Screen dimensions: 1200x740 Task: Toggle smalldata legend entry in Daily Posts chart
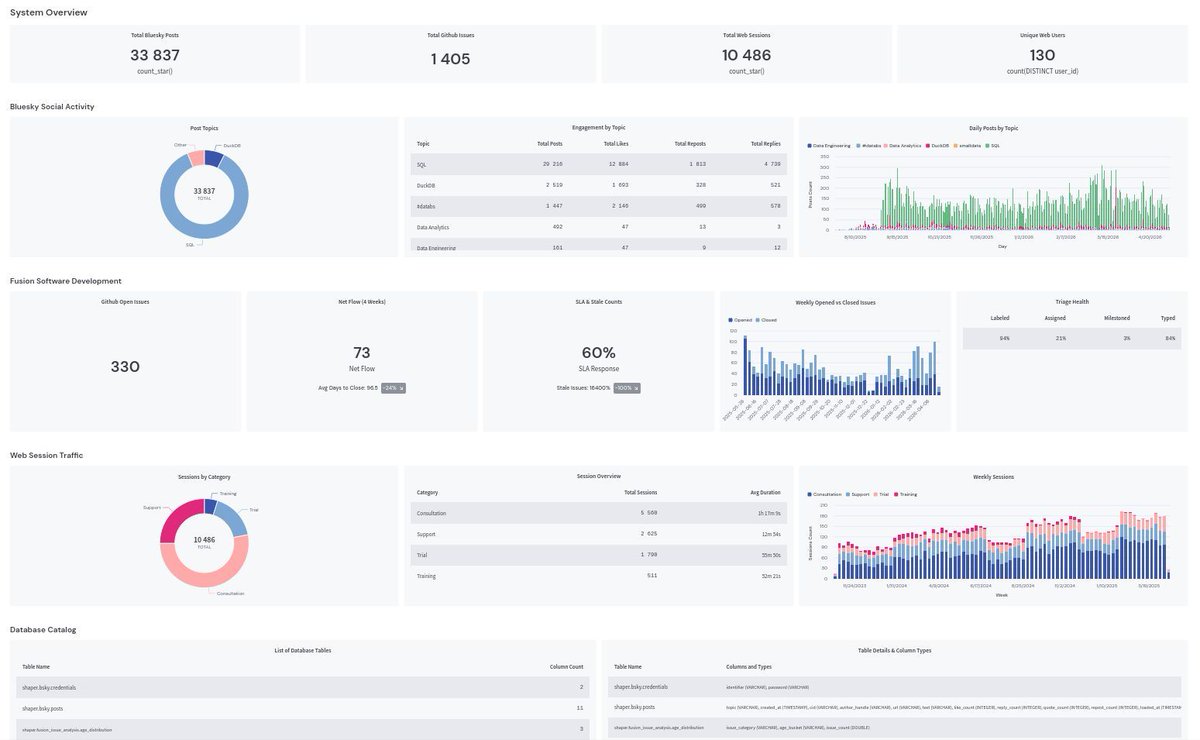pyautogui.click(x=968, y=145)
